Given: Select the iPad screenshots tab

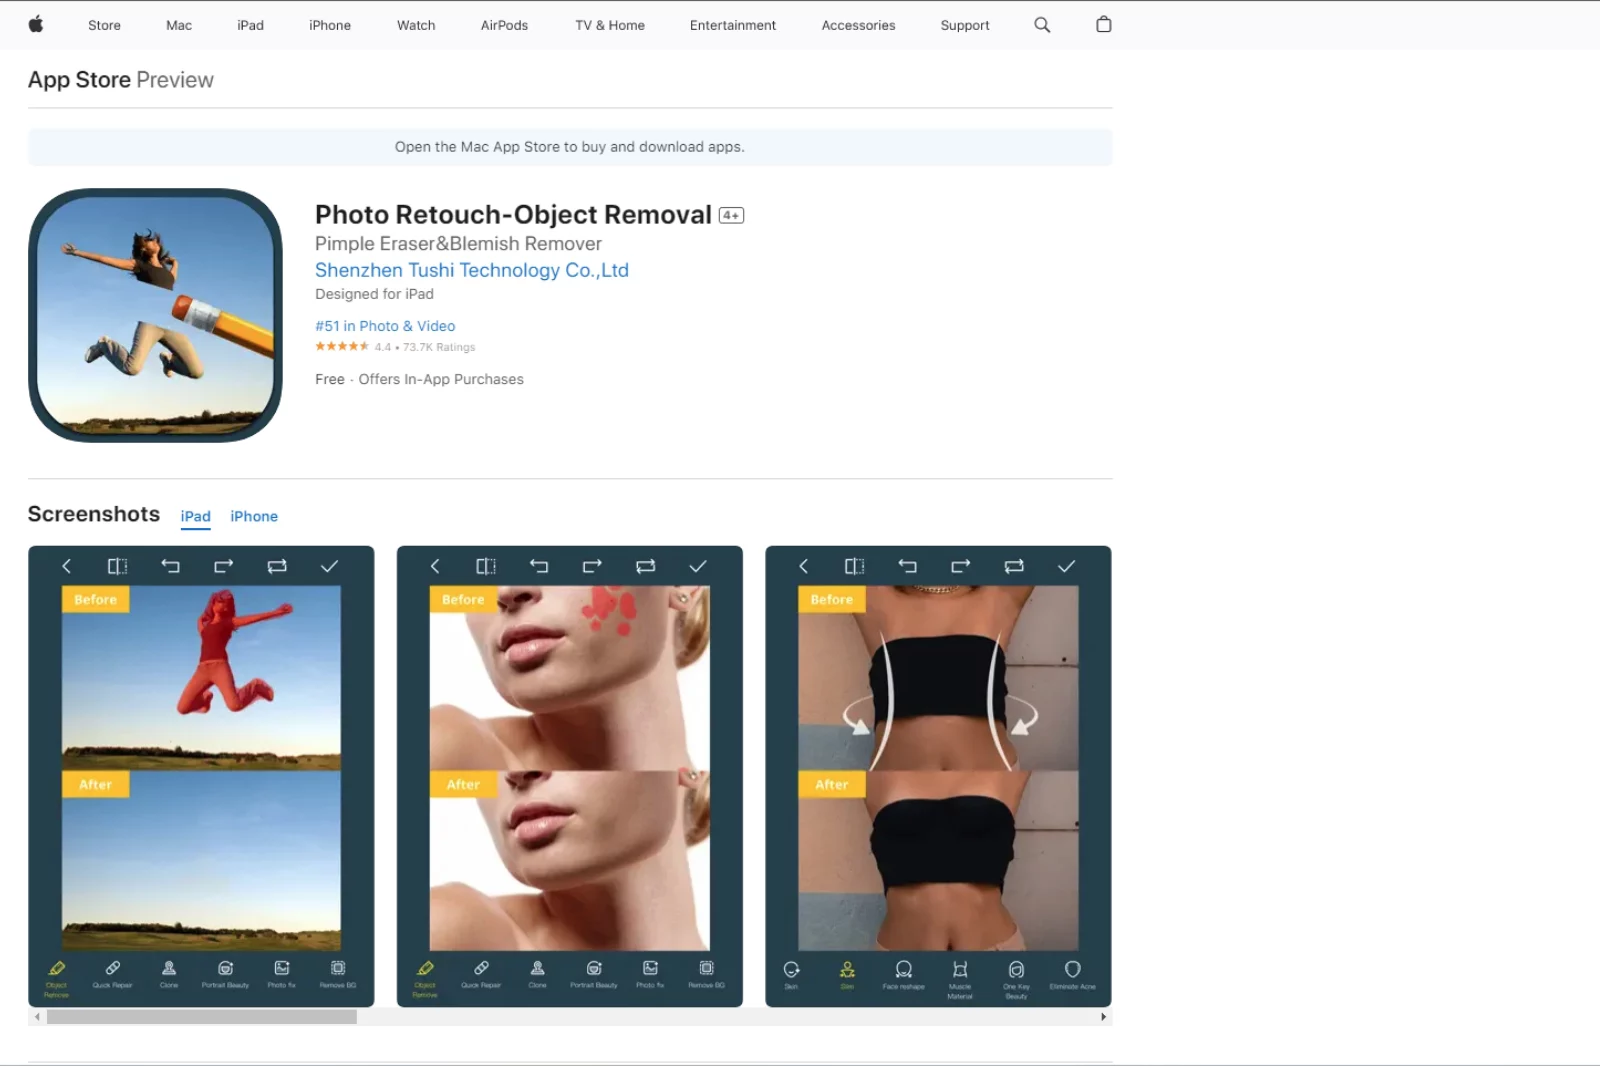Looking at the screenshot, I should [196, 516].
